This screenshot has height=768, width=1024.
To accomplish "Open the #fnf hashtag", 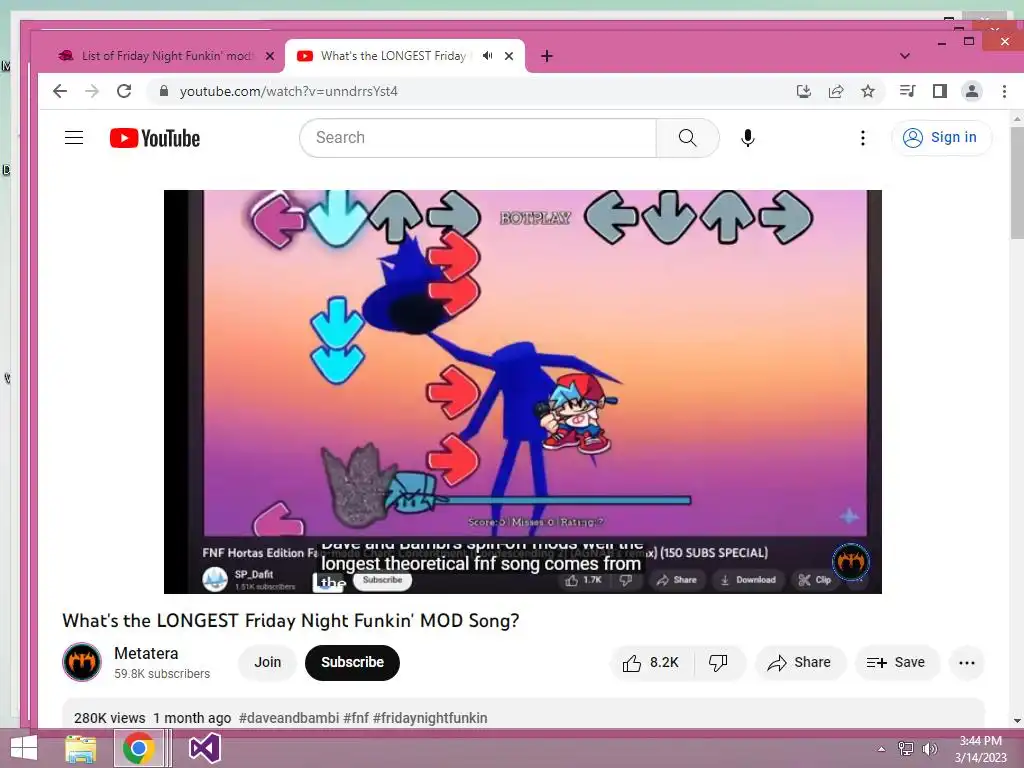I will pos(356,718).
